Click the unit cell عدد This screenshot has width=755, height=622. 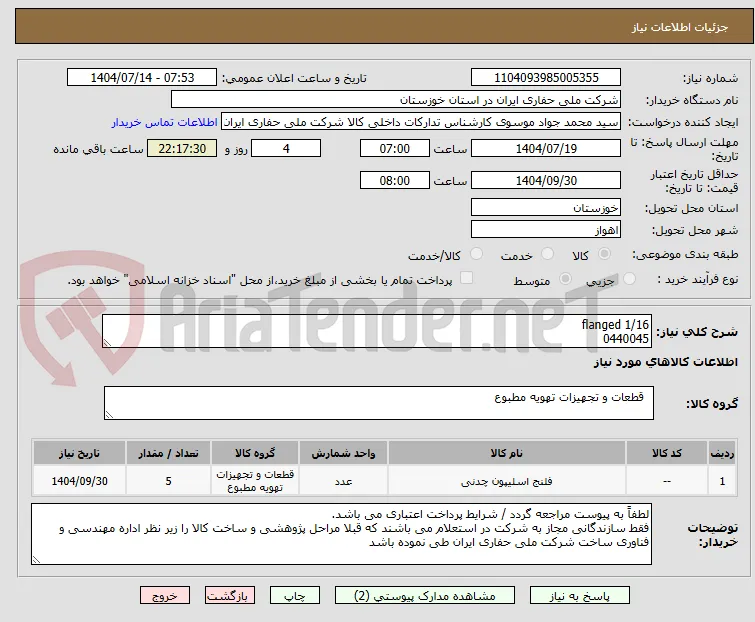343,481
